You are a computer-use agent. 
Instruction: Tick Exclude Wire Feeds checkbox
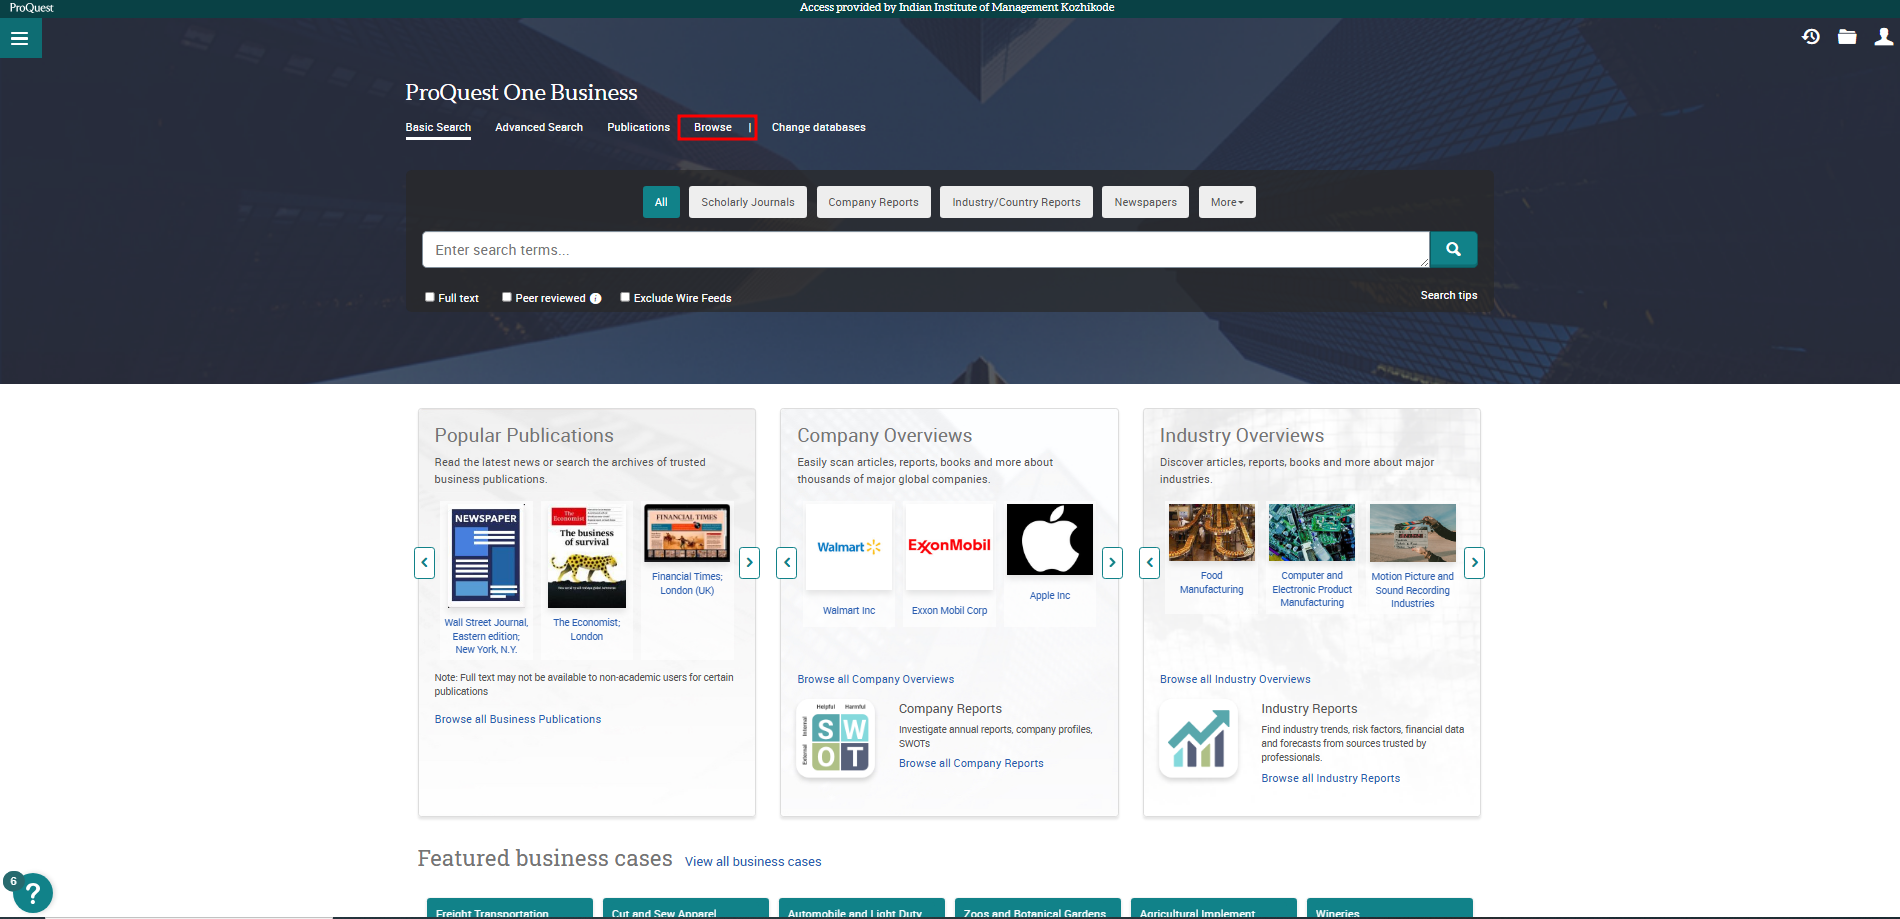pyautogui.click(x=625, y=297)
